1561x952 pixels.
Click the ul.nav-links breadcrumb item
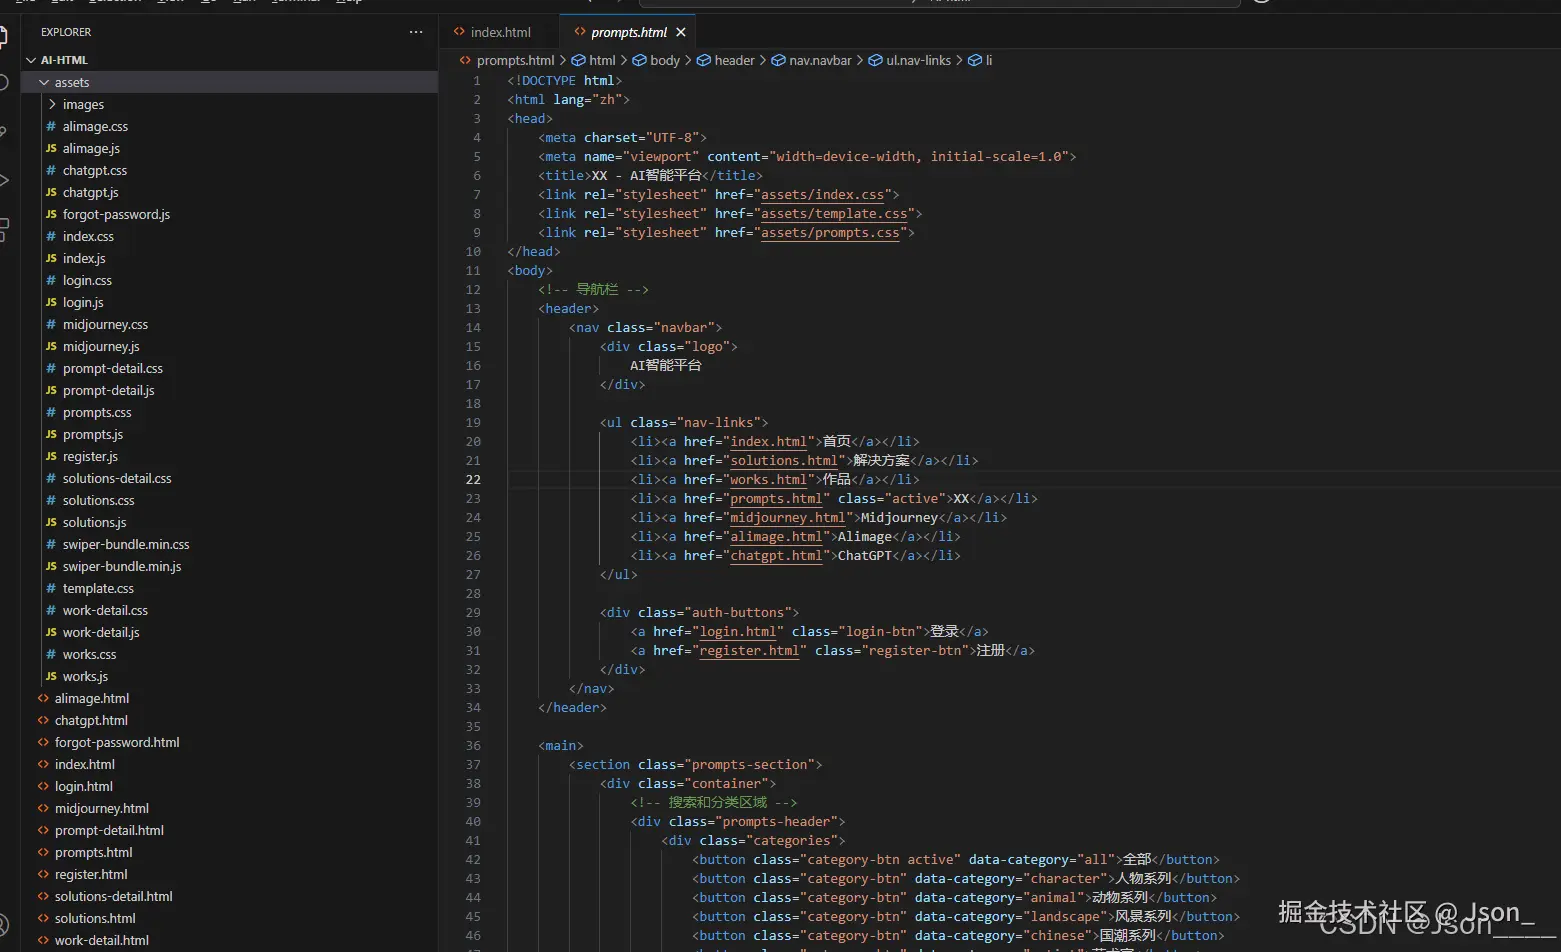tap(918, 60)
